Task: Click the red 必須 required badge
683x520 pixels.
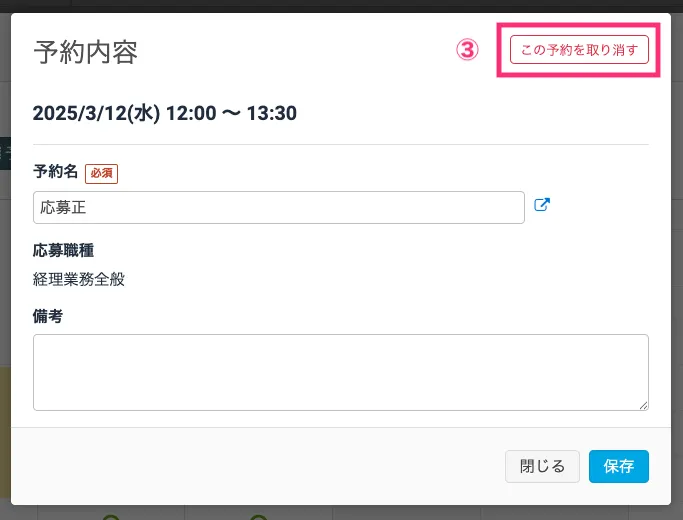Action: (101, 173)
